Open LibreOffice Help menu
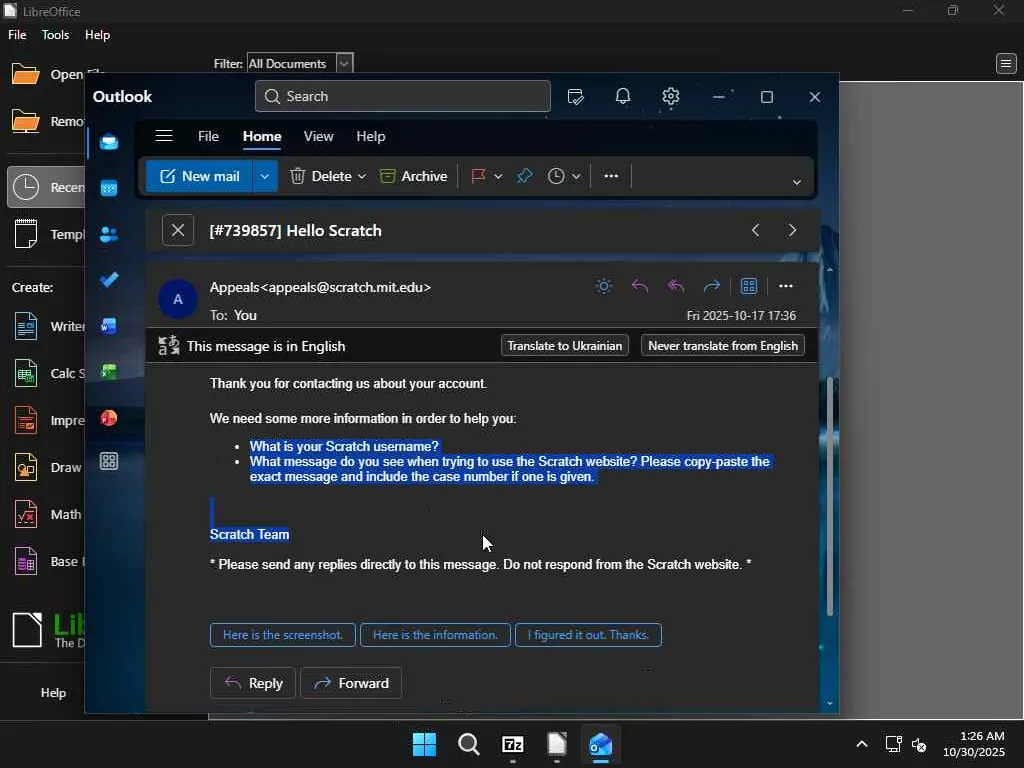1024x768 pixels. click(97, 35)
